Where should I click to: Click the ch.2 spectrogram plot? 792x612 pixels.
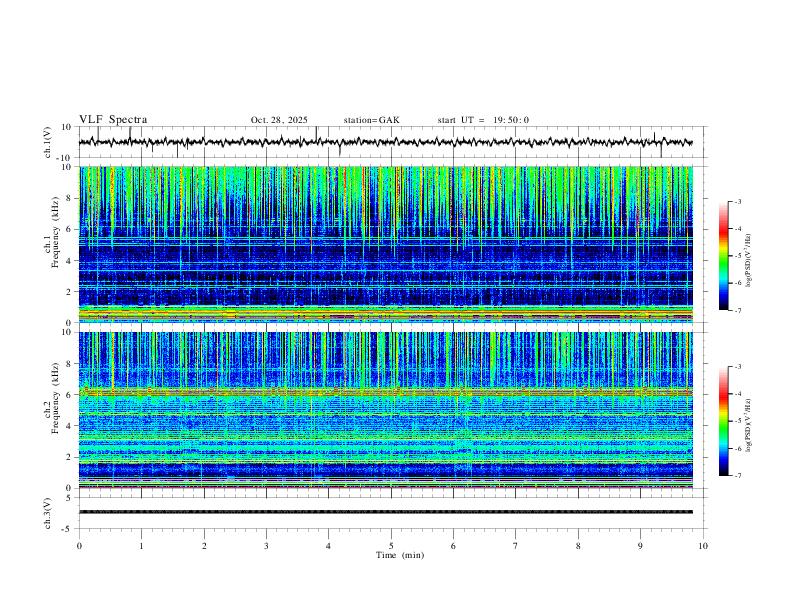(385, 410)
